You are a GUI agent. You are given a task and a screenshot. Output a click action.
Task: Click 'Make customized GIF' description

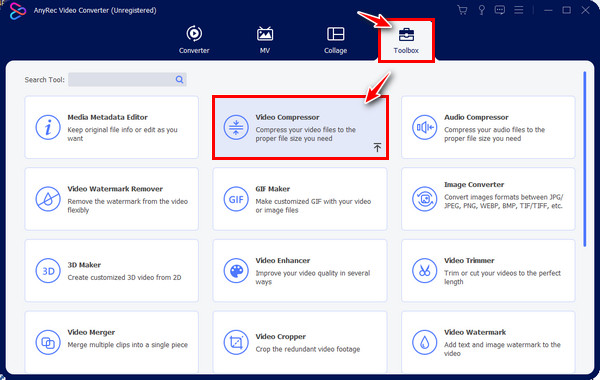tap(313, 205)
